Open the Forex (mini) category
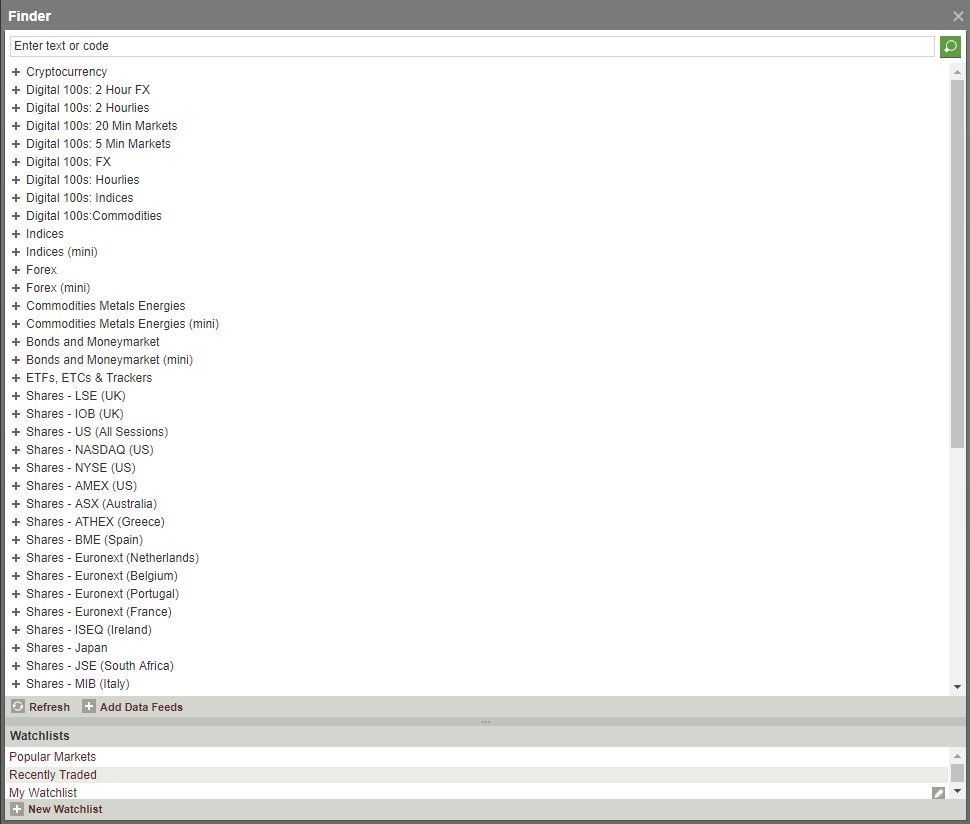 [x=58, y=288]
